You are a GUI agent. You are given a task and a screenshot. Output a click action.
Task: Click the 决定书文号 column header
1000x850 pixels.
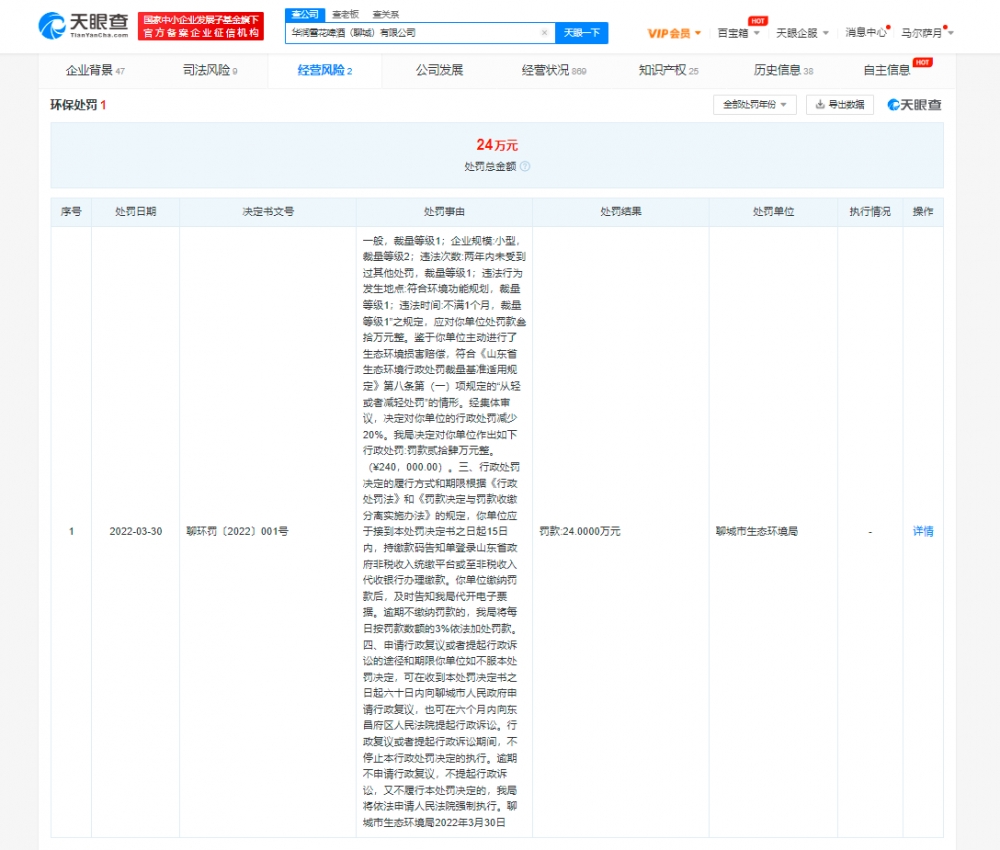pyautogui.click(x=268, y=212)
